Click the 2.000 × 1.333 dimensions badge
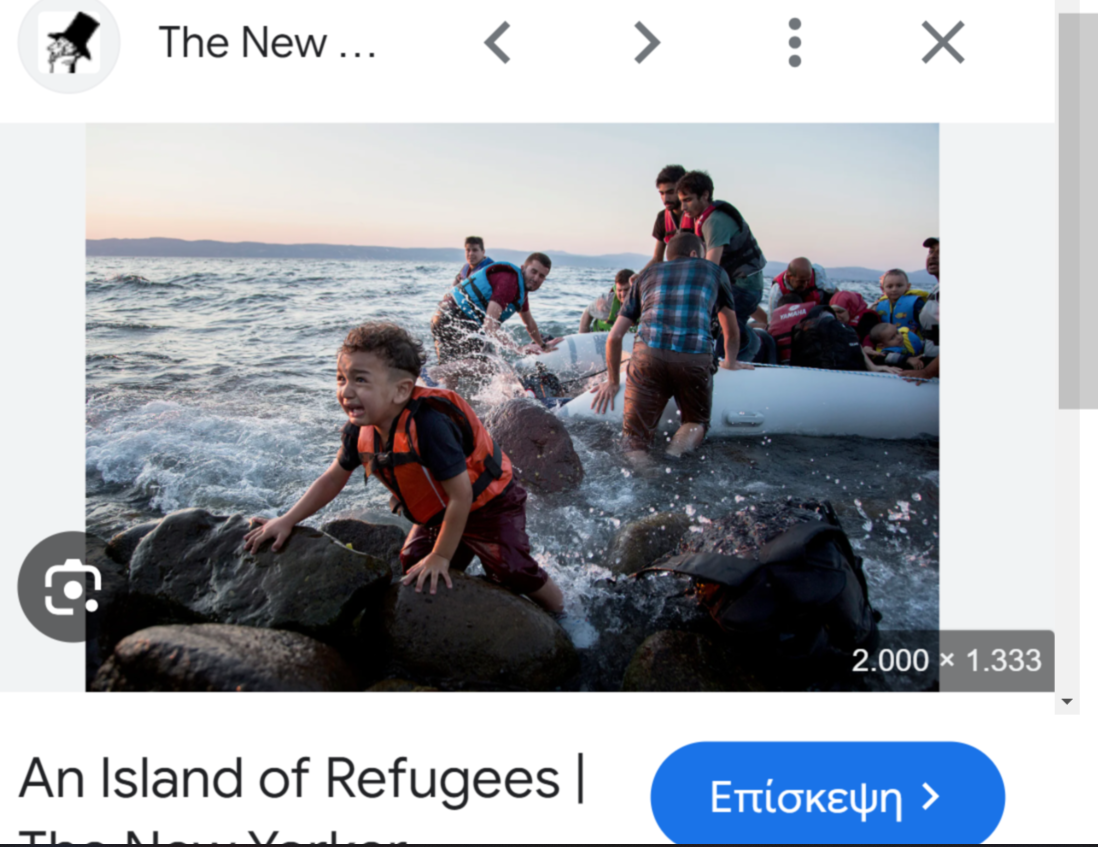 point(946,660)
